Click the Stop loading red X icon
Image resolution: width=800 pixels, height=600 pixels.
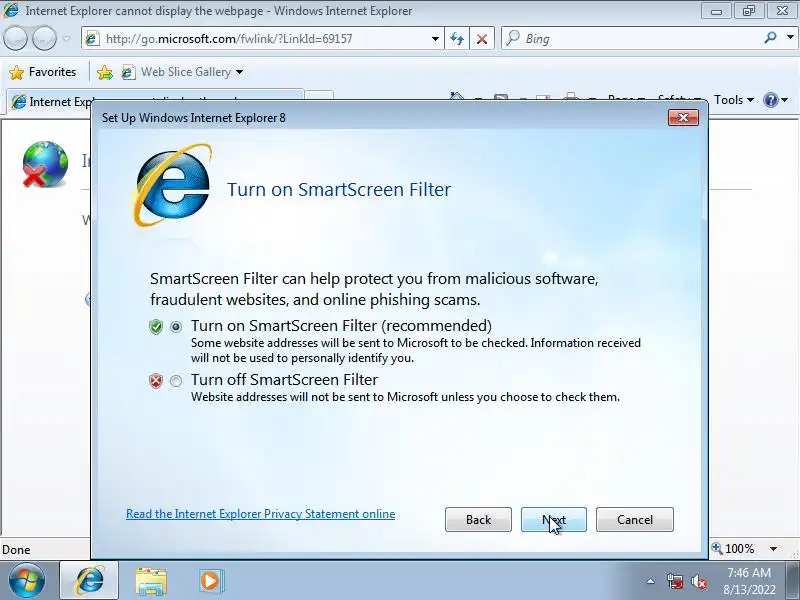[482, 39]
